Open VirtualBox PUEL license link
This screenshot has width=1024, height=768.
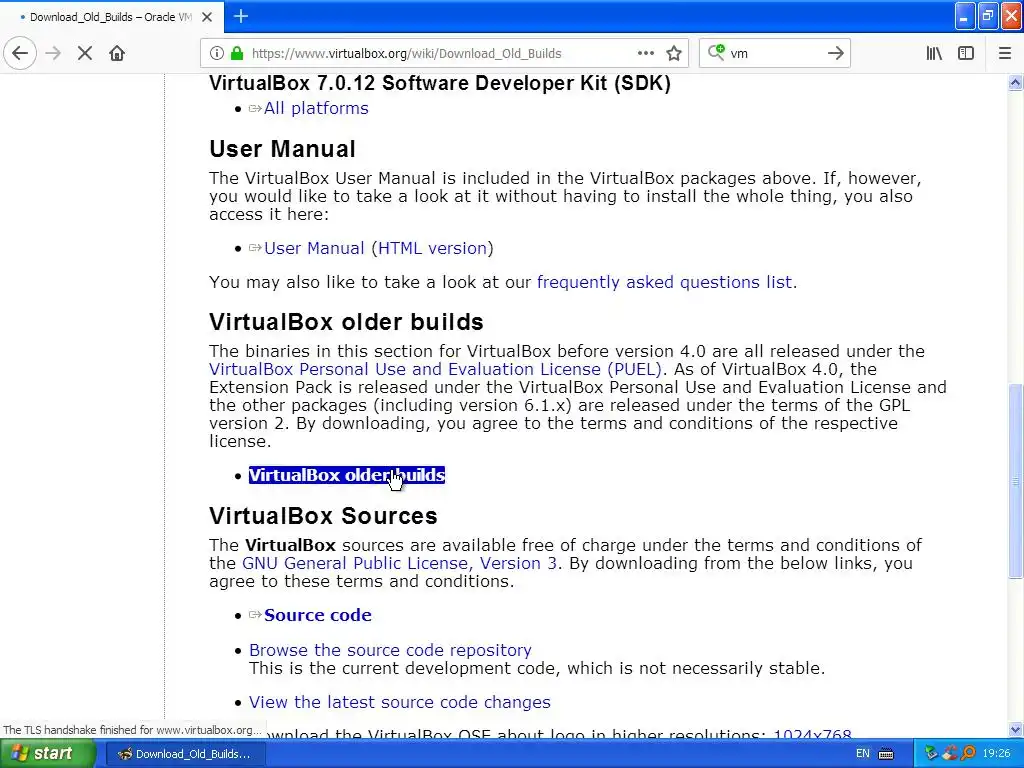(x=436, y=369)
